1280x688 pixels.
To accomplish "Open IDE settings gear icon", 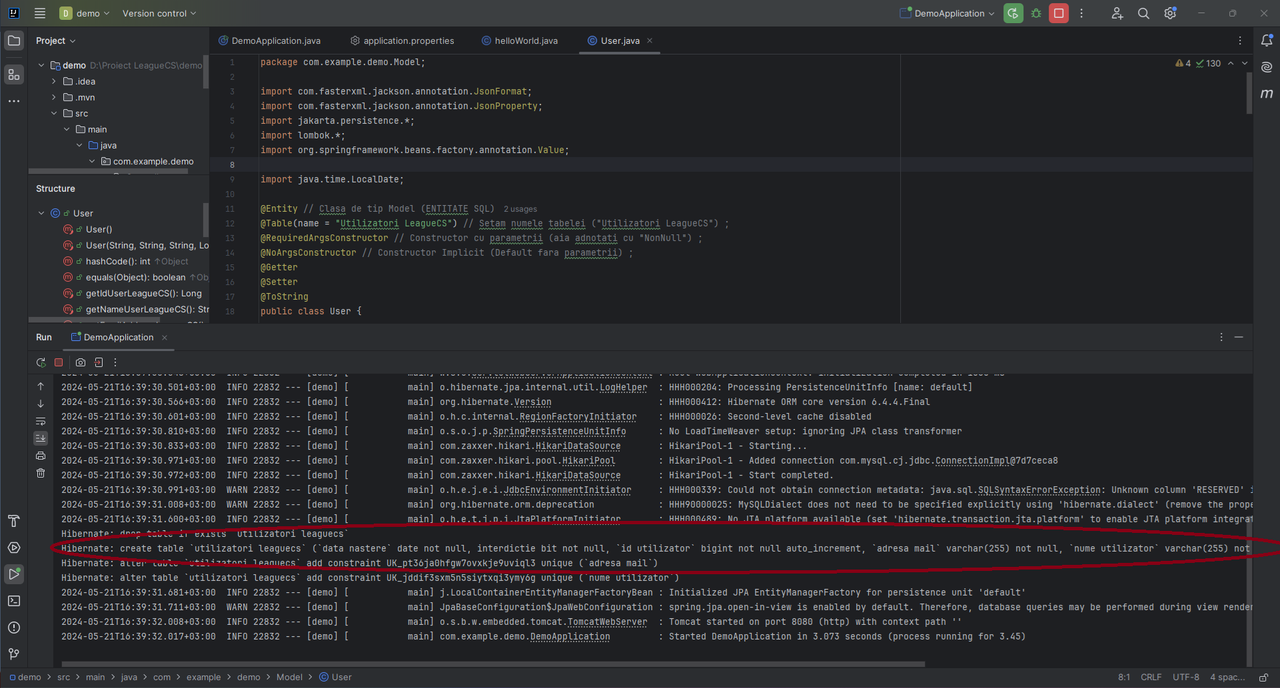I will click(1170, 13).
